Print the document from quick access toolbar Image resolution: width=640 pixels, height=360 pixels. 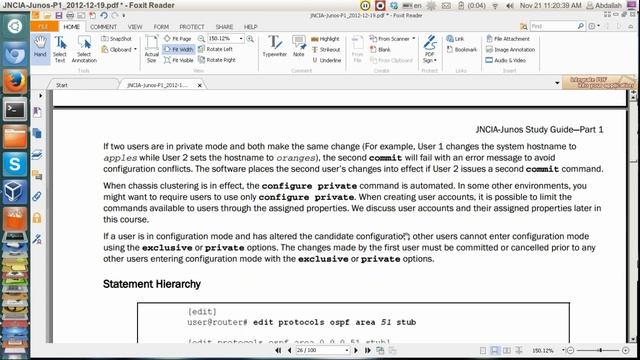coord(70,16)
